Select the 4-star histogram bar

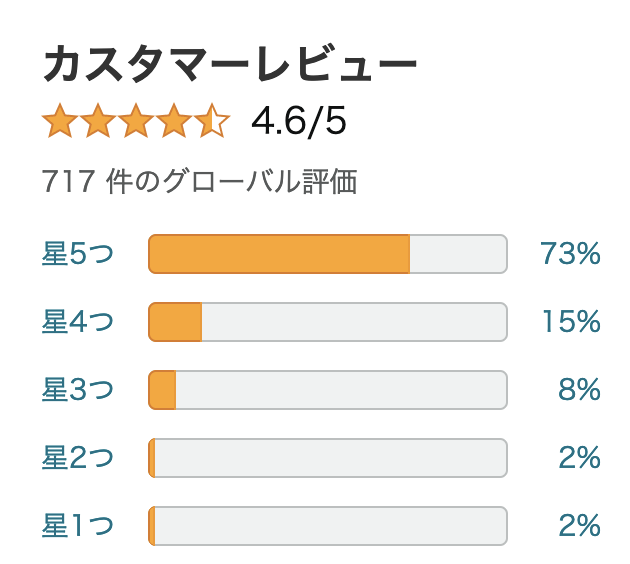click(328, 322)
